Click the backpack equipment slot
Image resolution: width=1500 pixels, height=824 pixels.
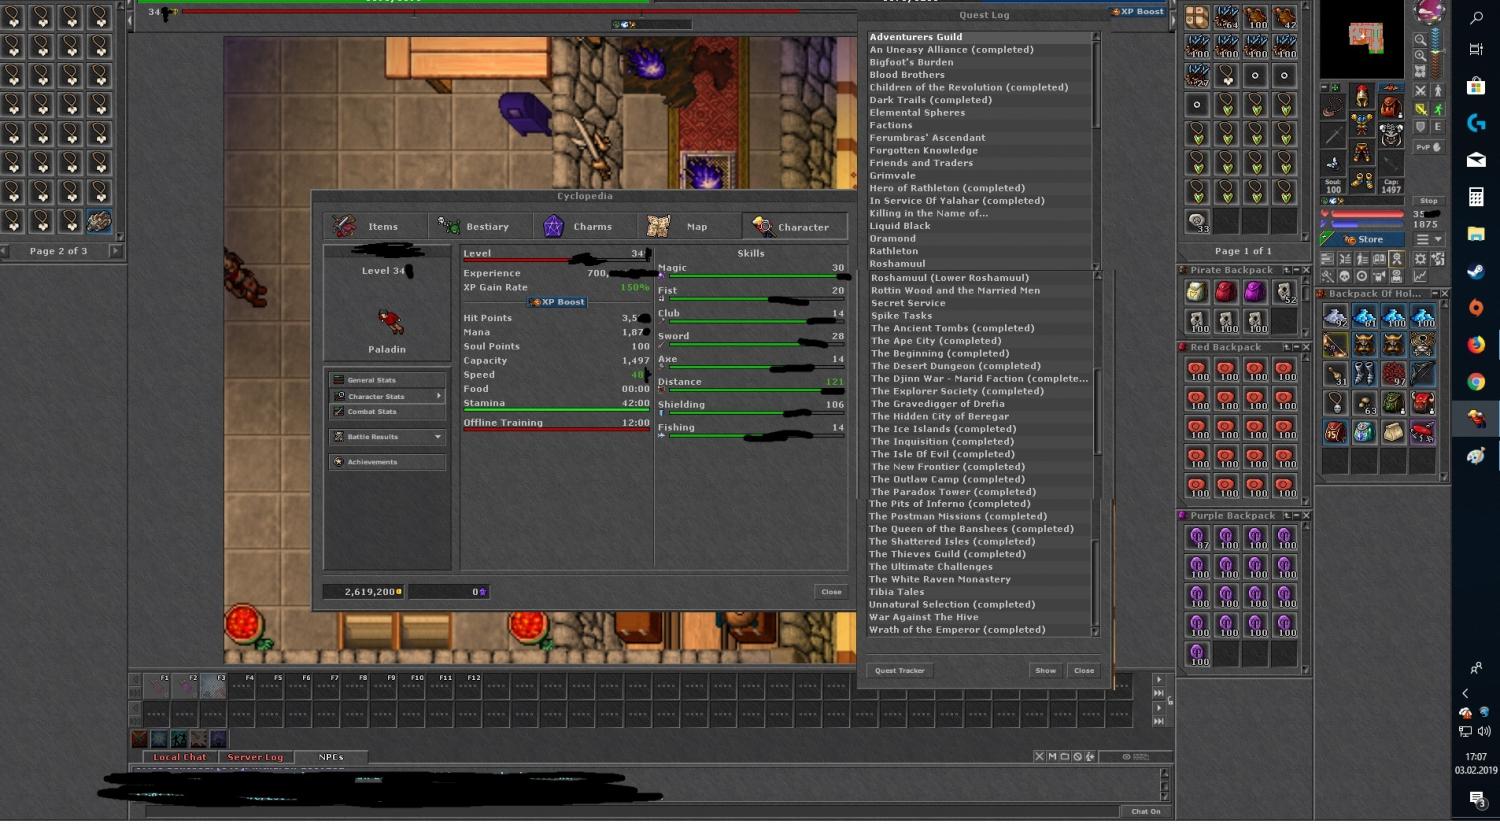coord(1391,105)
